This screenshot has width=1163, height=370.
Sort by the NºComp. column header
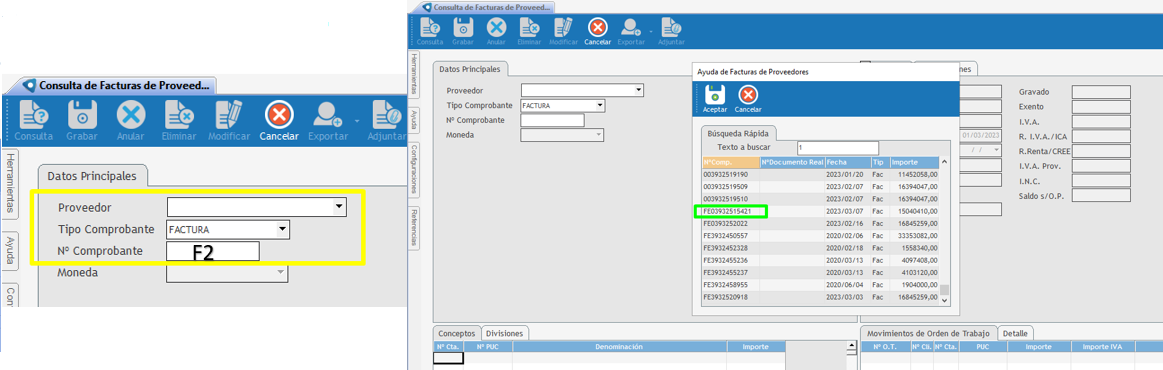[x=731, y=162]
